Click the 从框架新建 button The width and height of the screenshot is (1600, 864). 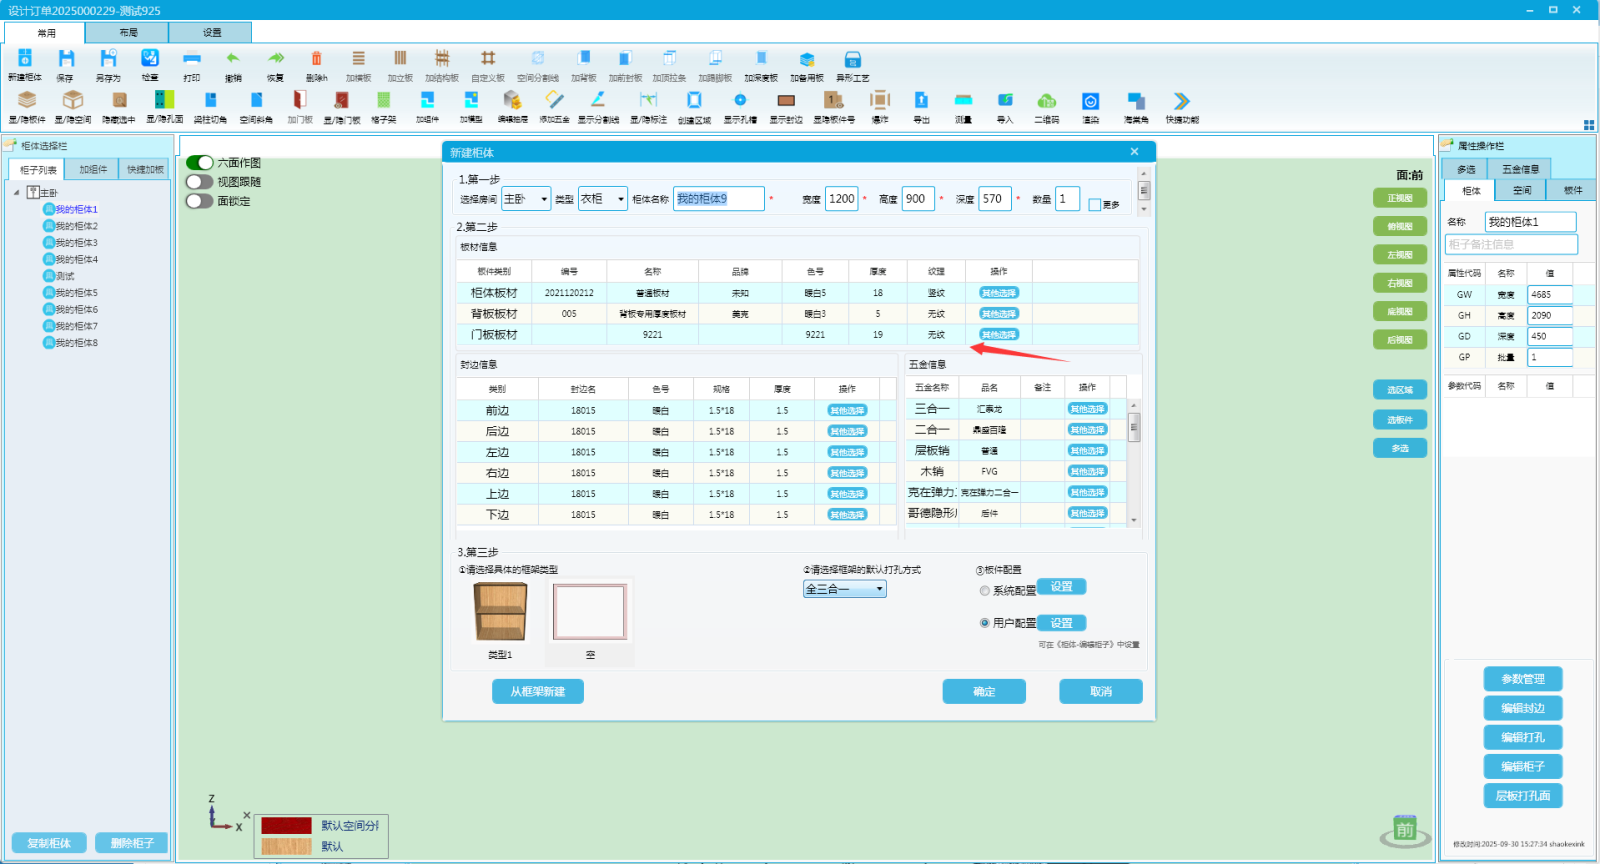tap(538, 692)
